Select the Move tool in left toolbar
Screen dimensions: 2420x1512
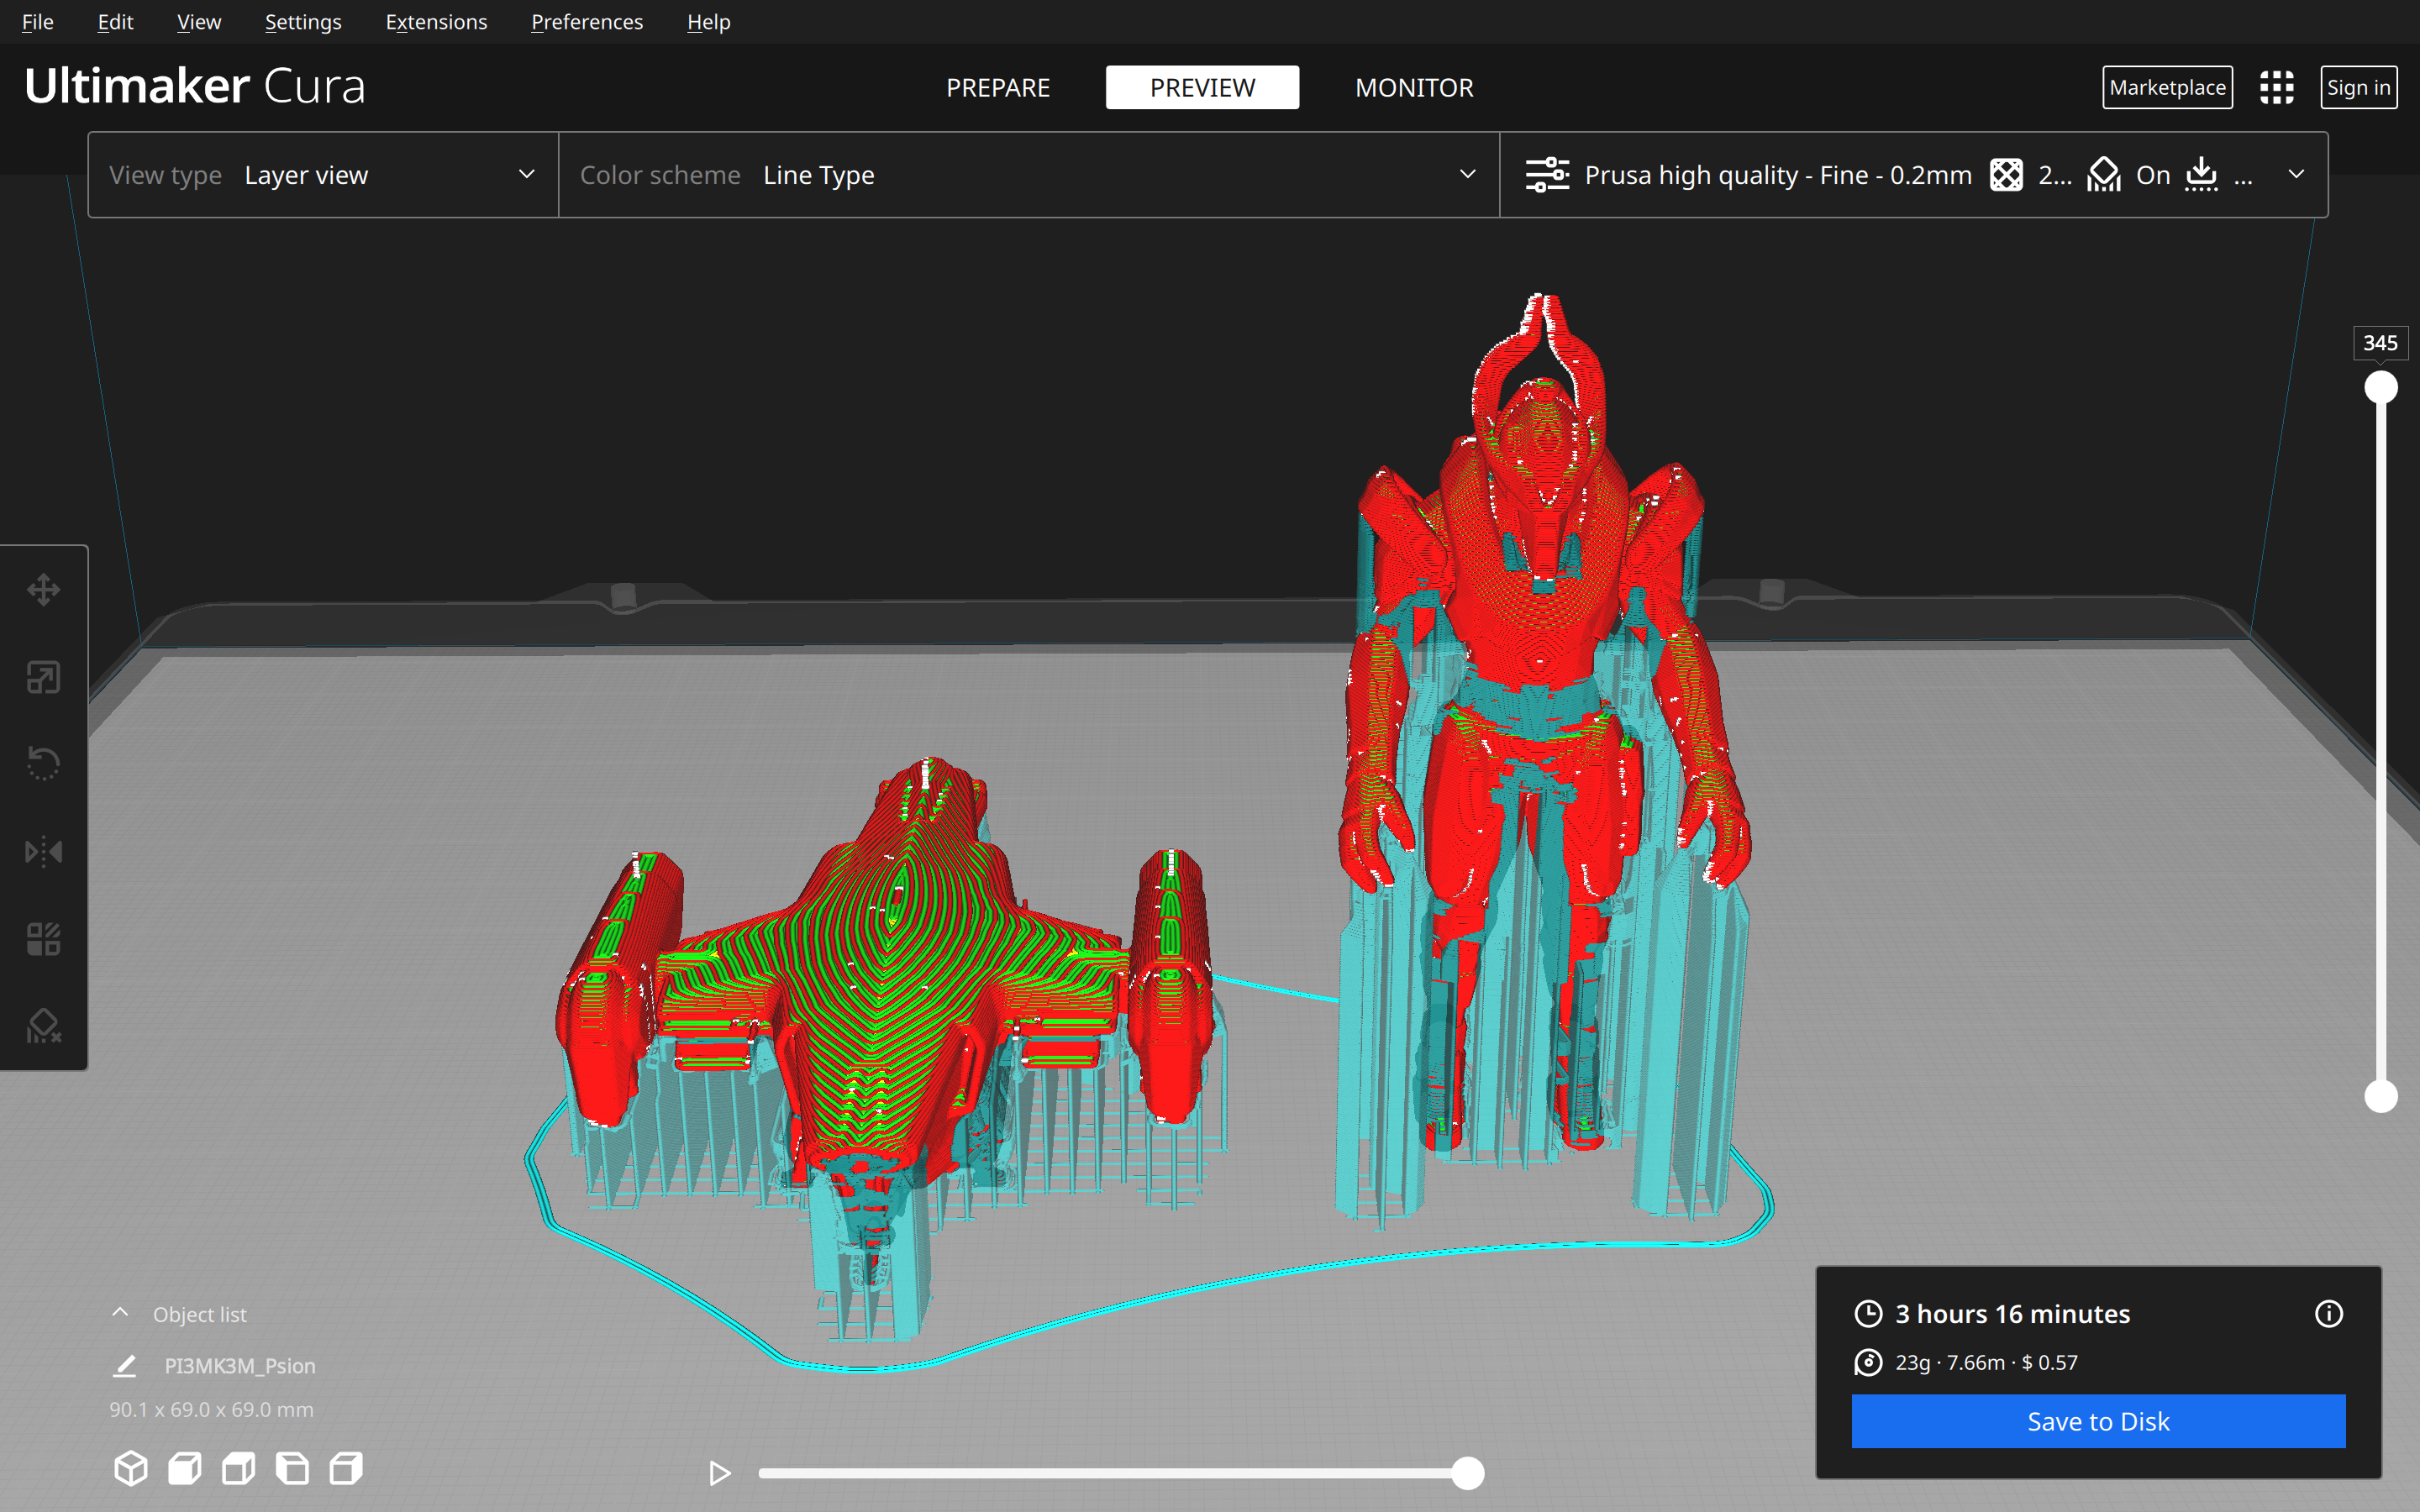(43, 590)
